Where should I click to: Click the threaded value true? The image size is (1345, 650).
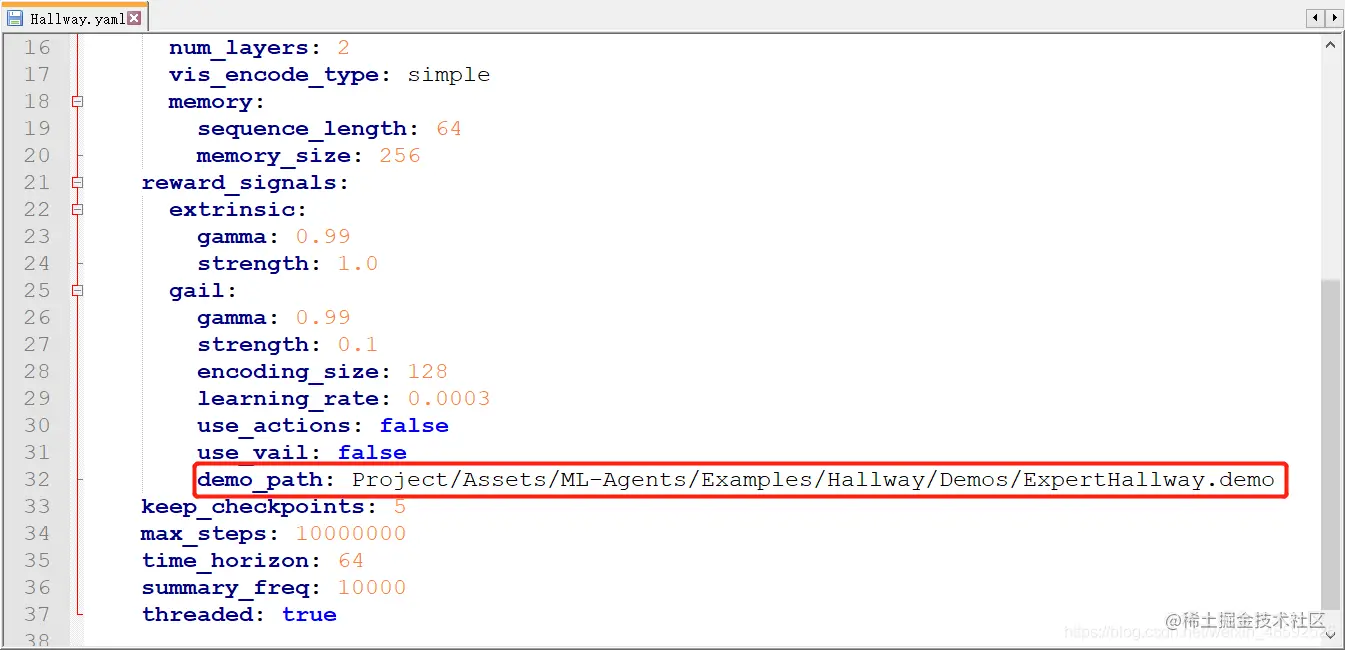click(309, 615)
